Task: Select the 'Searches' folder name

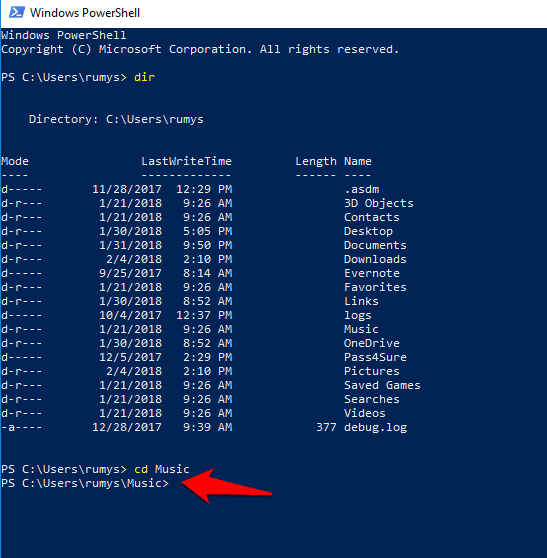Action: pos(372,399)
